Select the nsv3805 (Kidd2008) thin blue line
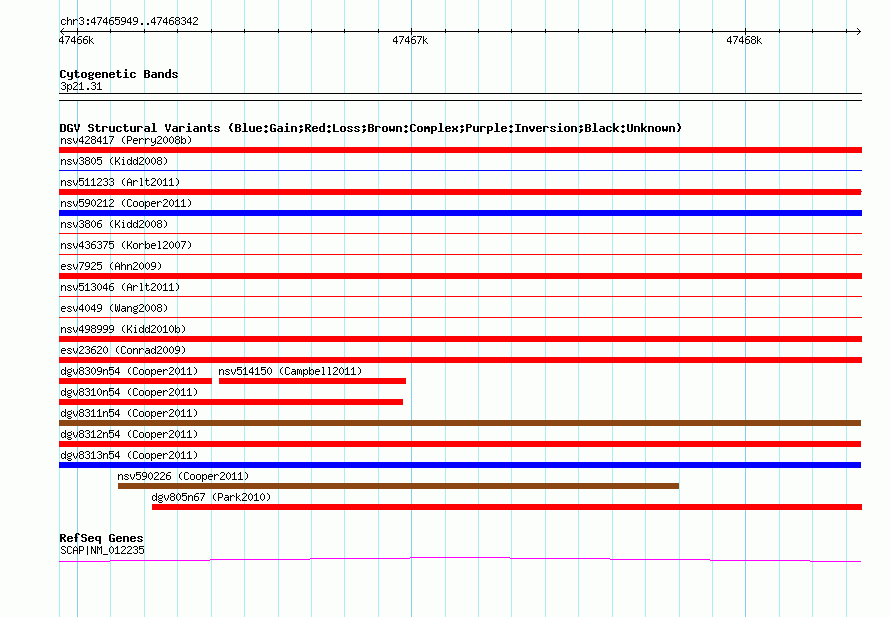This screenshot has width=890, height=617. [460, 170]
